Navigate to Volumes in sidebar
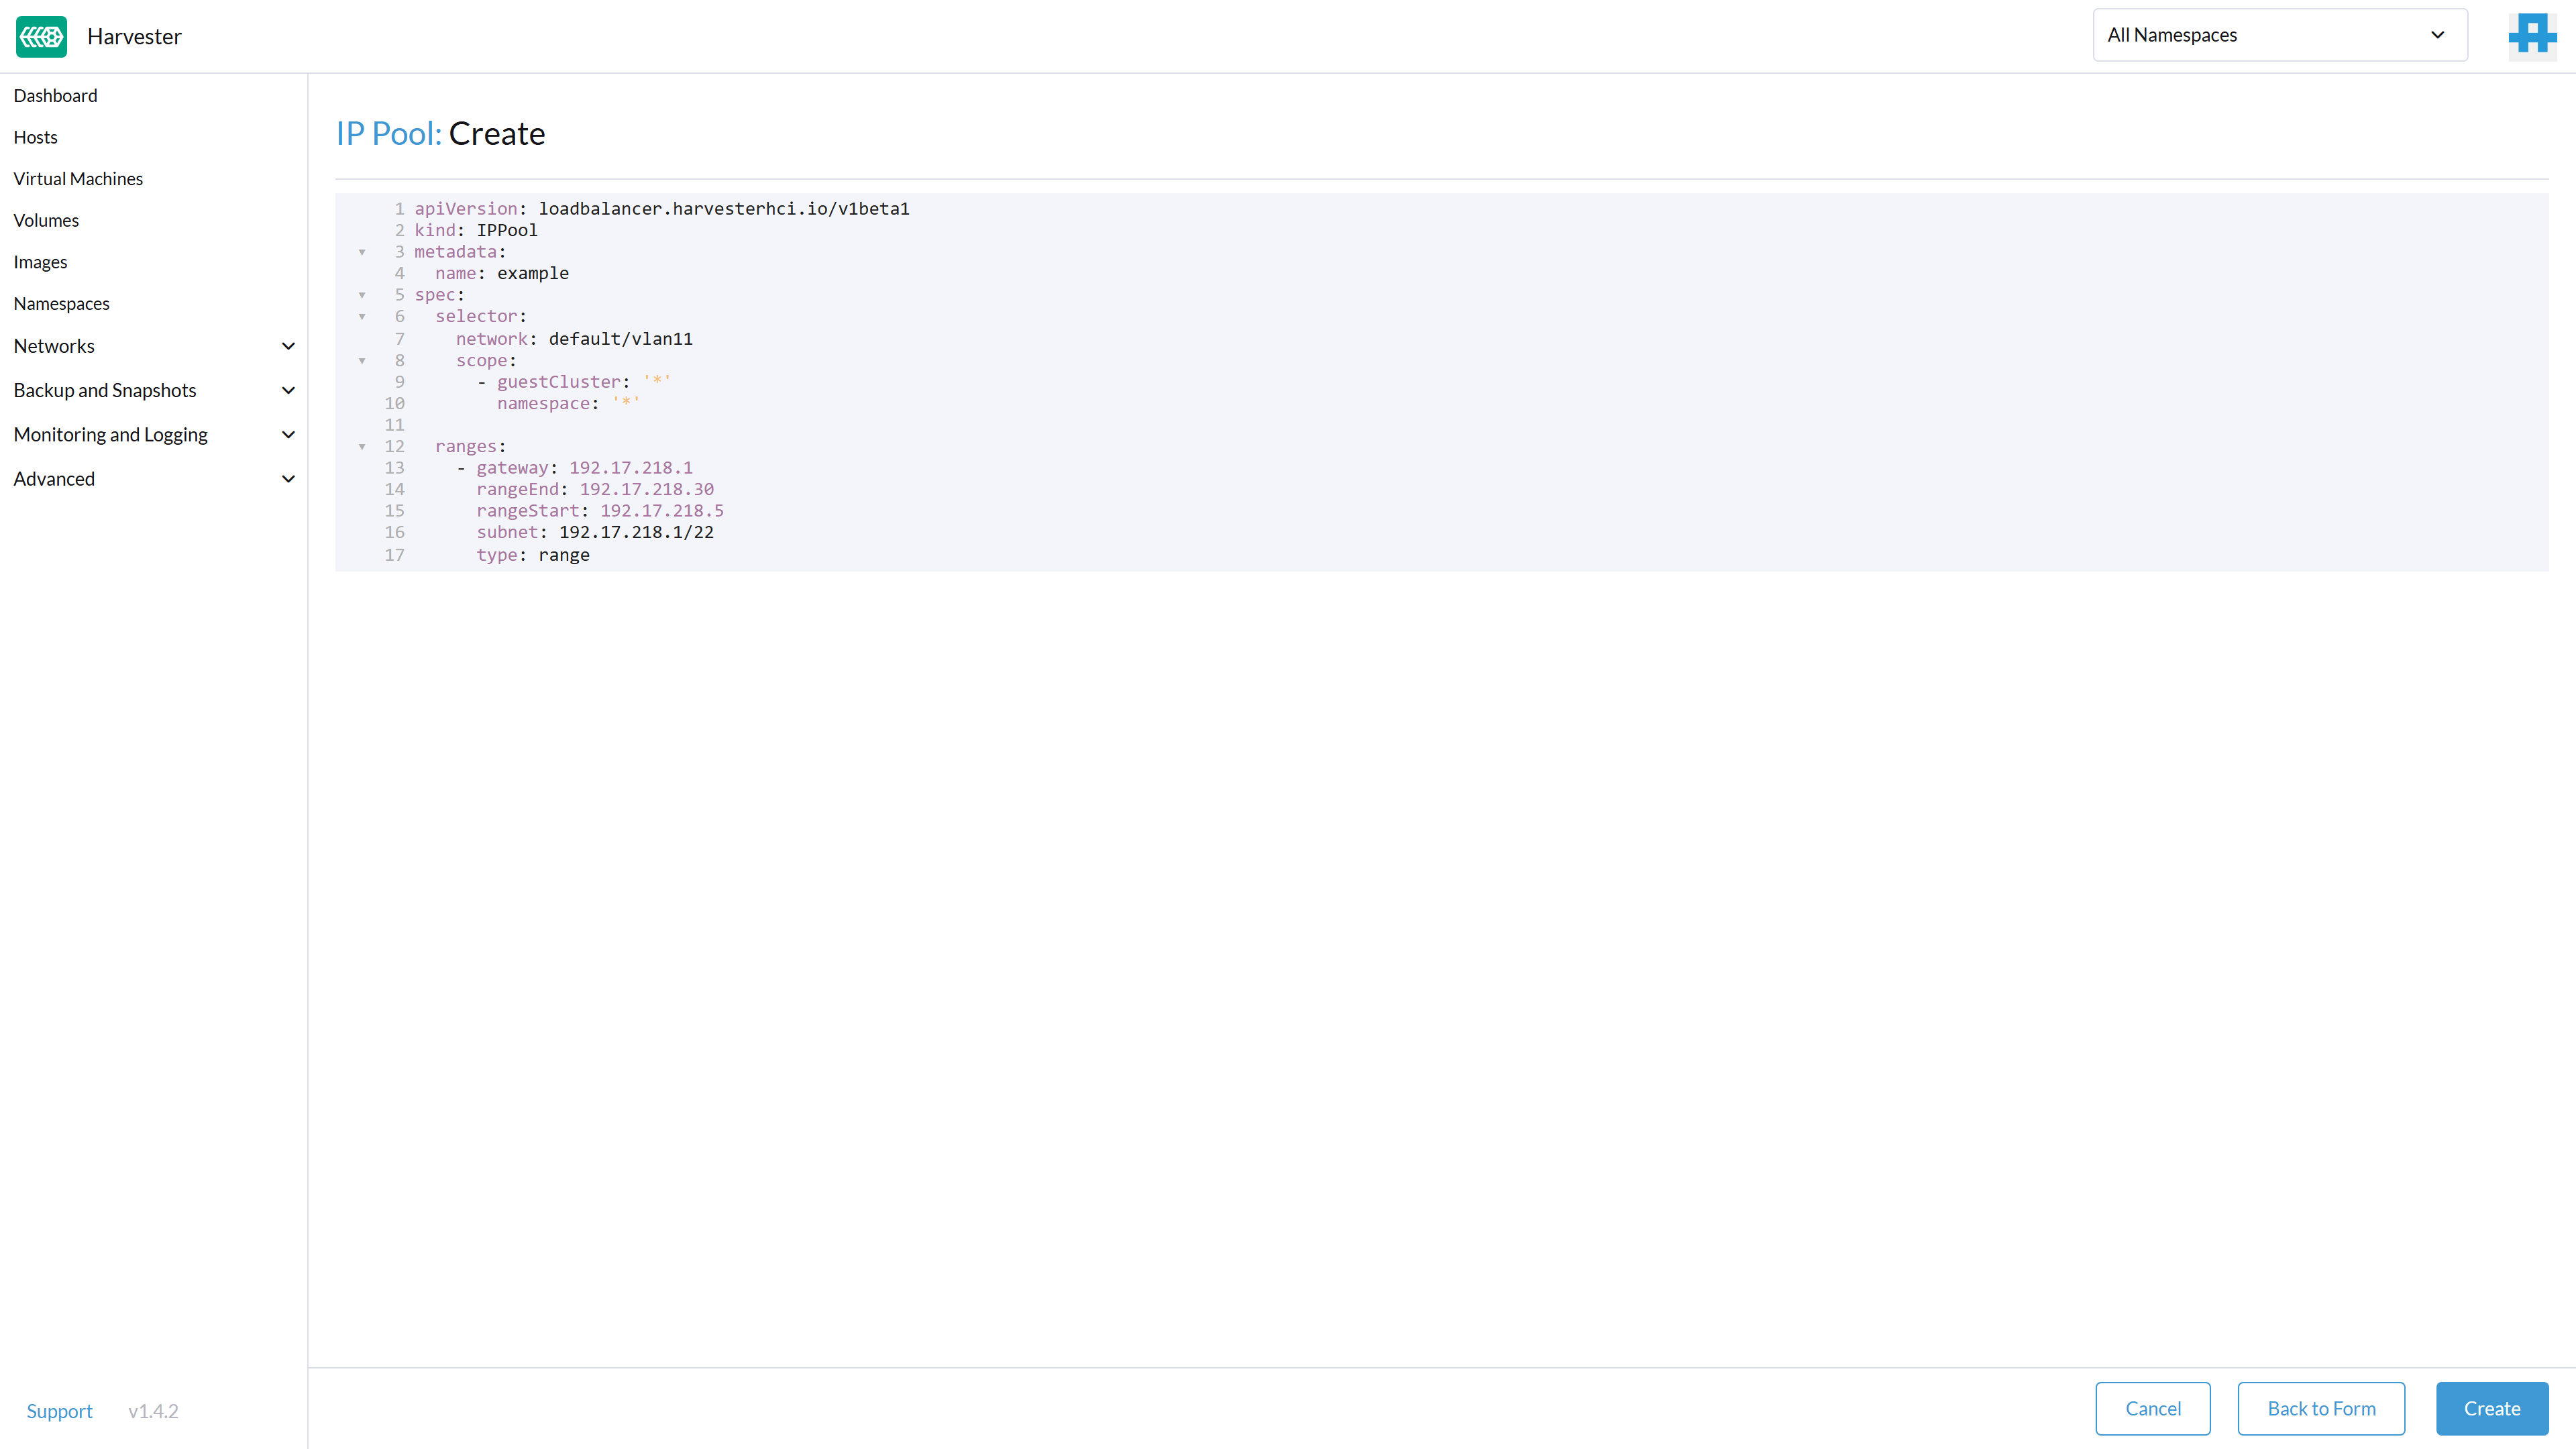The width and height of the screenshot is (2576, 1449). pyautogui.click(x=46, y=221)
